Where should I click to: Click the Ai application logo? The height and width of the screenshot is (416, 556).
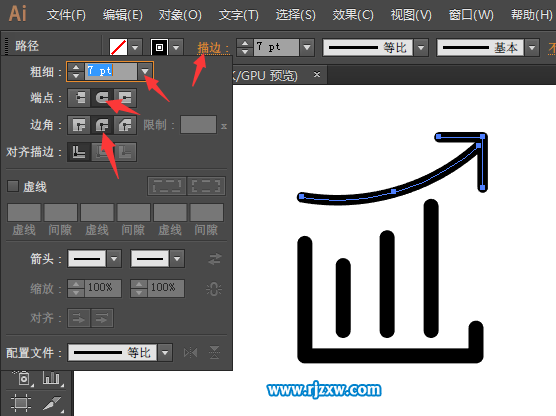(x=18, y=14)
